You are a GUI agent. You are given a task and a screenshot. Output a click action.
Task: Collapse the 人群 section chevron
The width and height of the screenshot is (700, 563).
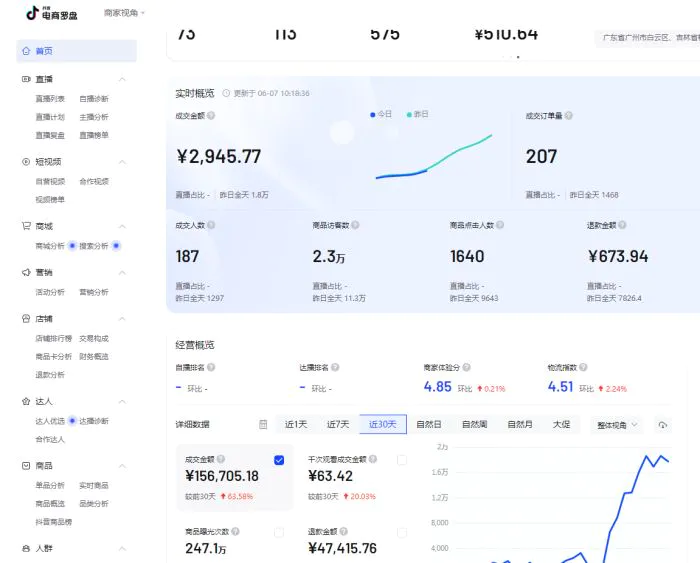coord(122,548)
